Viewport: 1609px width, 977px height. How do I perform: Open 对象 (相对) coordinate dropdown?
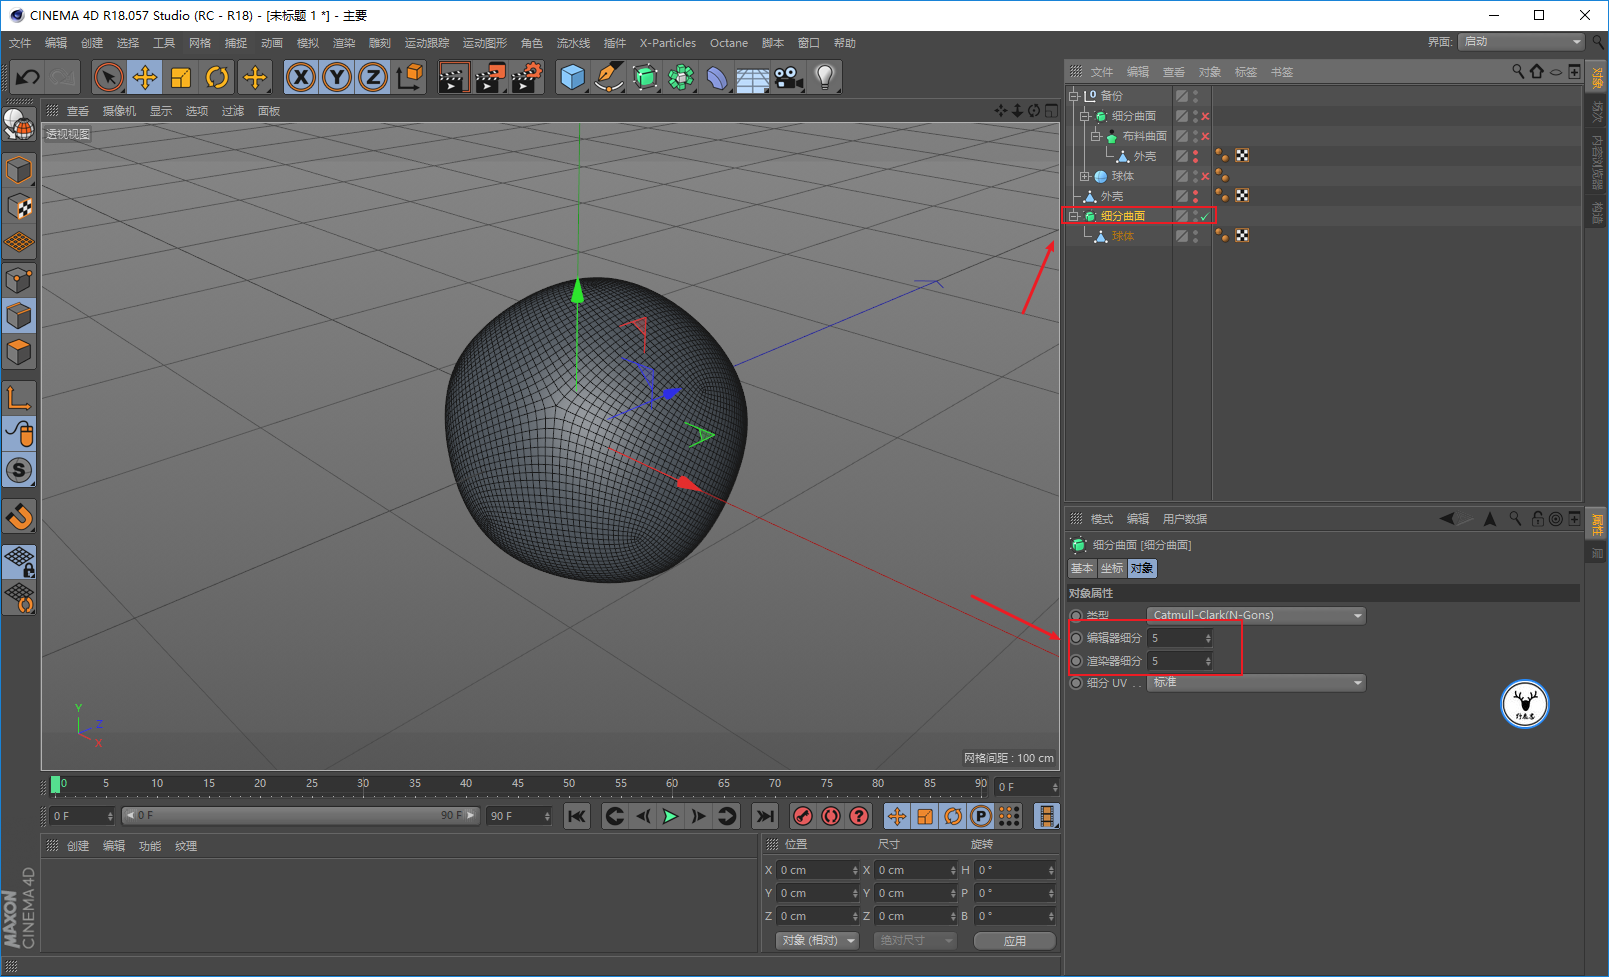point(817,941)
